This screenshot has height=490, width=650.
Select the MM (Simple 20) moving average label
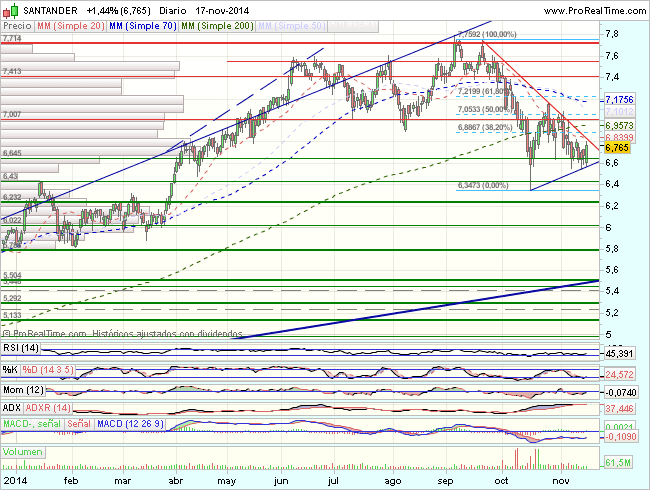71,23
